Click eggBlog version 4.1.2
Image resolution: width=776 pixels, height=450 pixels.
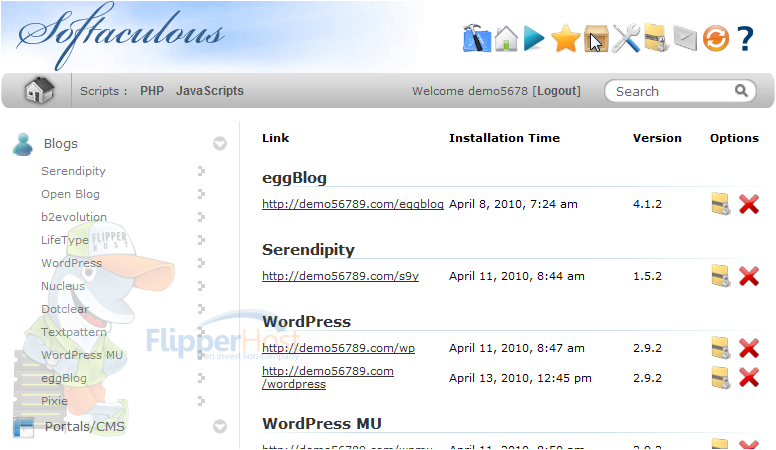coord(647,204)
